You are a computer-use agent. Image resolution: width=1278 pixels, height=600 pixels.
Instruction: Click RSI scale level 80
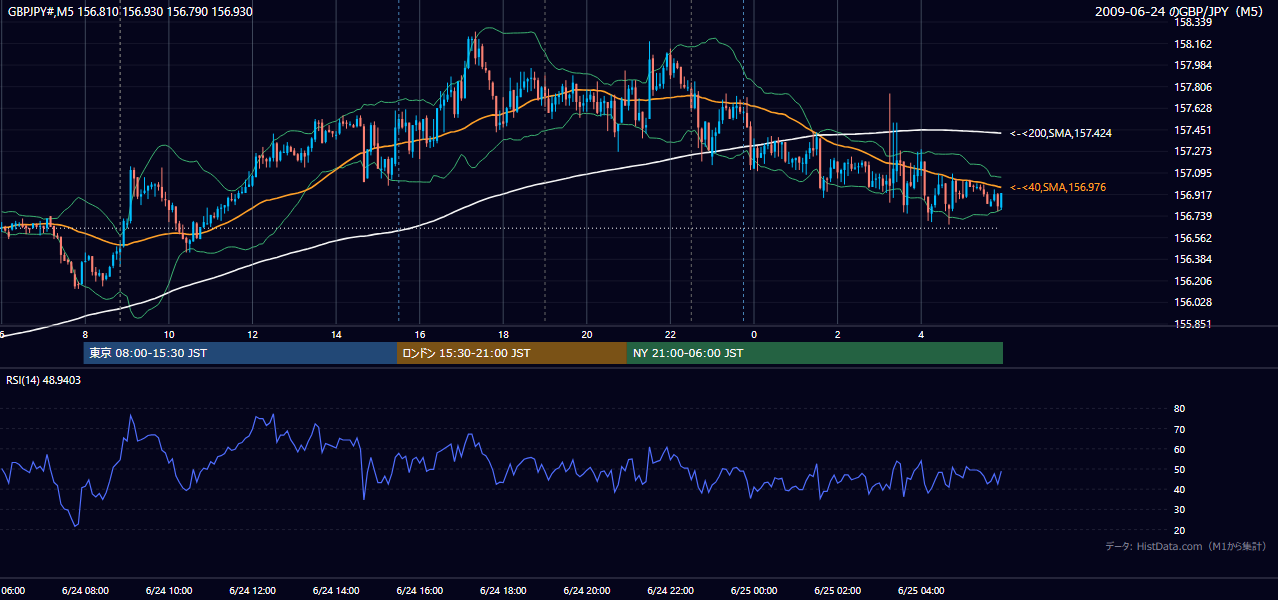point(1179,409)
